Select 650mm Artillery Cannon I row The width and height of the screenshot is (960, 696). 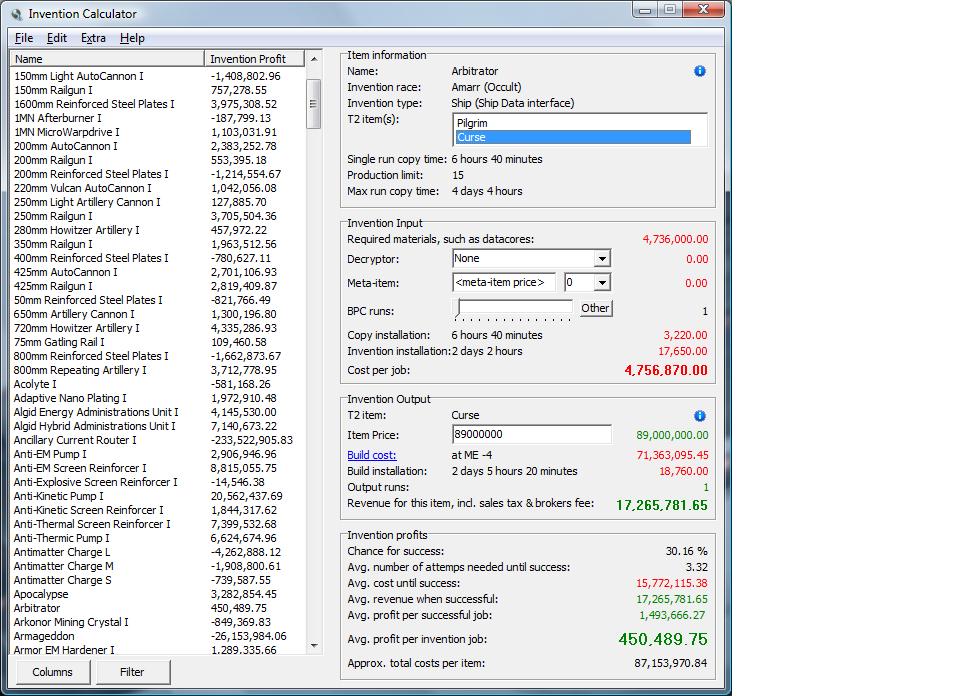click(x=158, y=314)
